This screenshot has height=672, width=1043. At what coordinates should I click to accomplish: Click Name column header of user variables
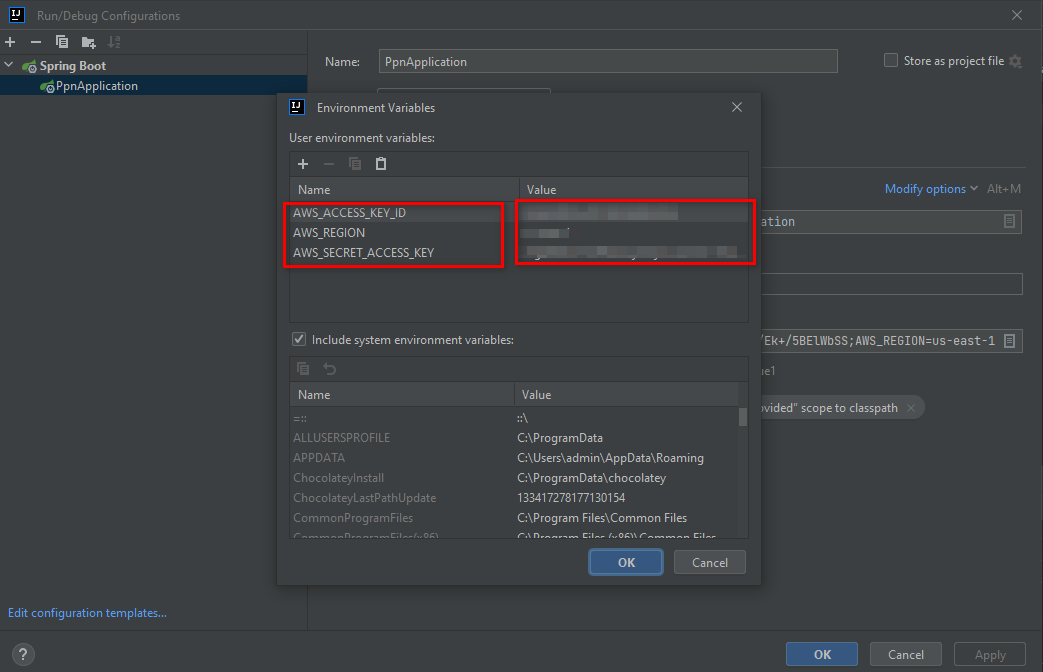coord(404,190)
